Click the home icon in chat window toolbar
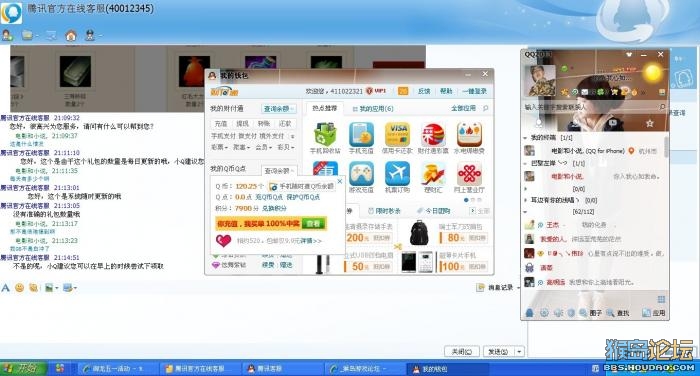700x376 pixels. tap(71, 35)
